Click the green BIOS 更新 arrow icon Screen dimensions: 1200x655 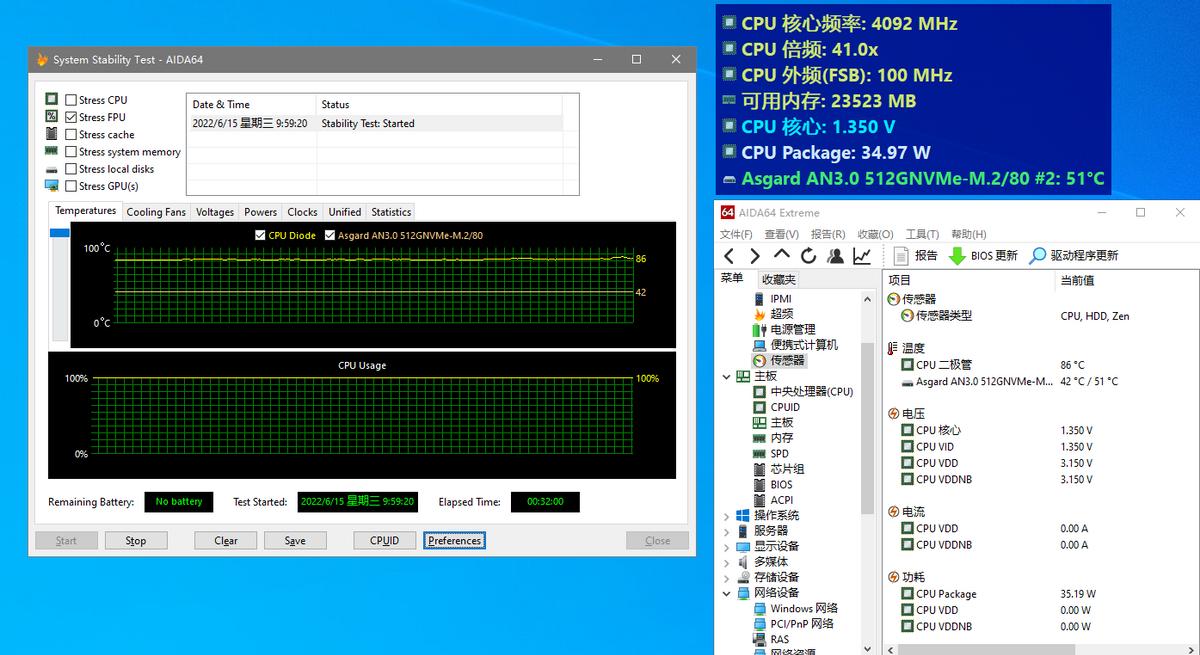pos(957,256)
